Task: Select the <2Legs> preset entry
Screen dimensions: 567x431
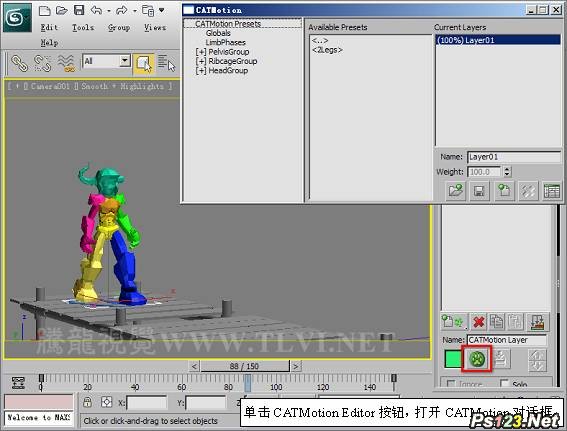Action: coord(327,50)
